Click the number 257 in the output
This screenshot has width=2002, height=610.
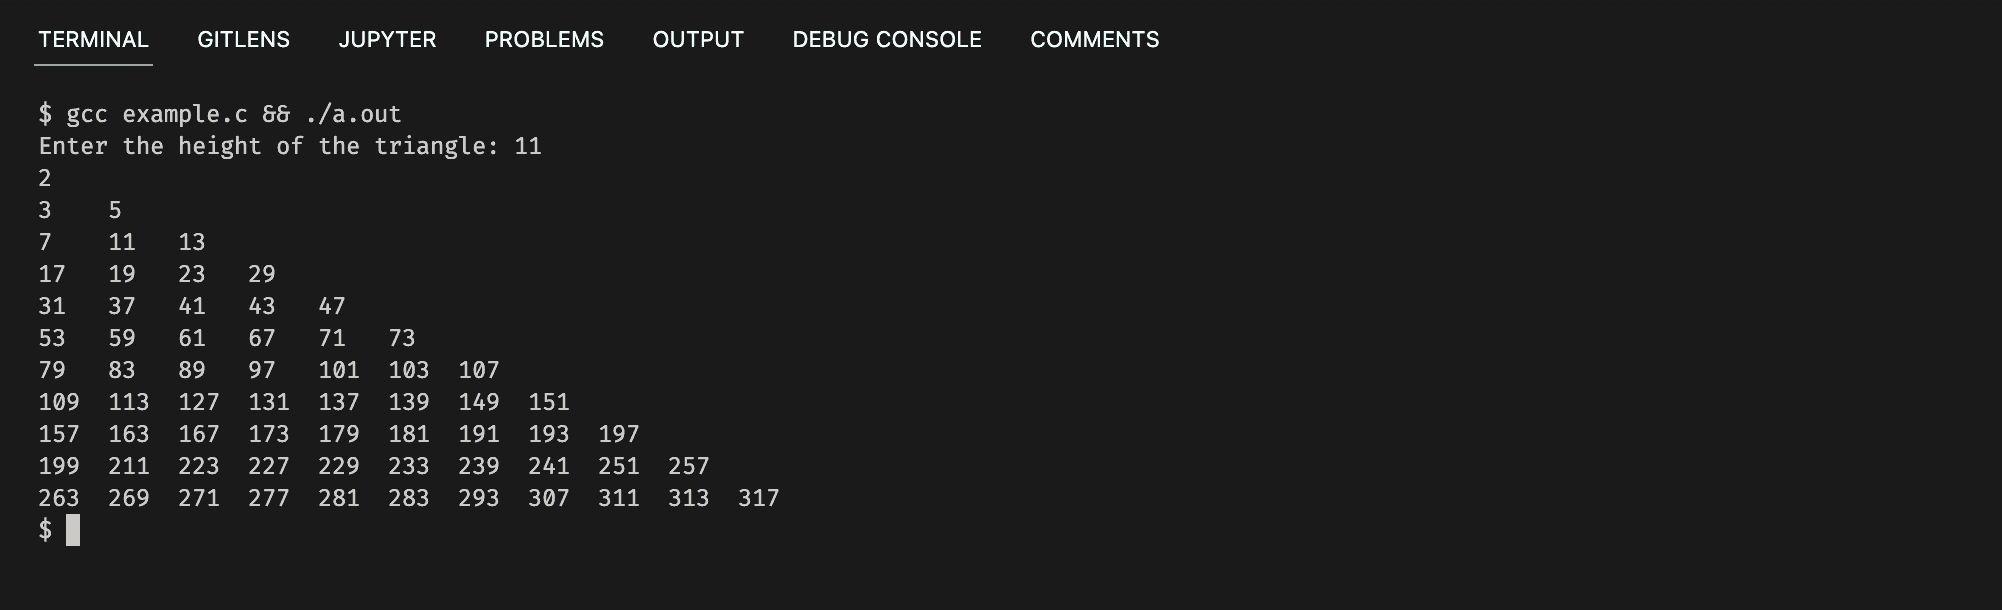tap(689, 466)
